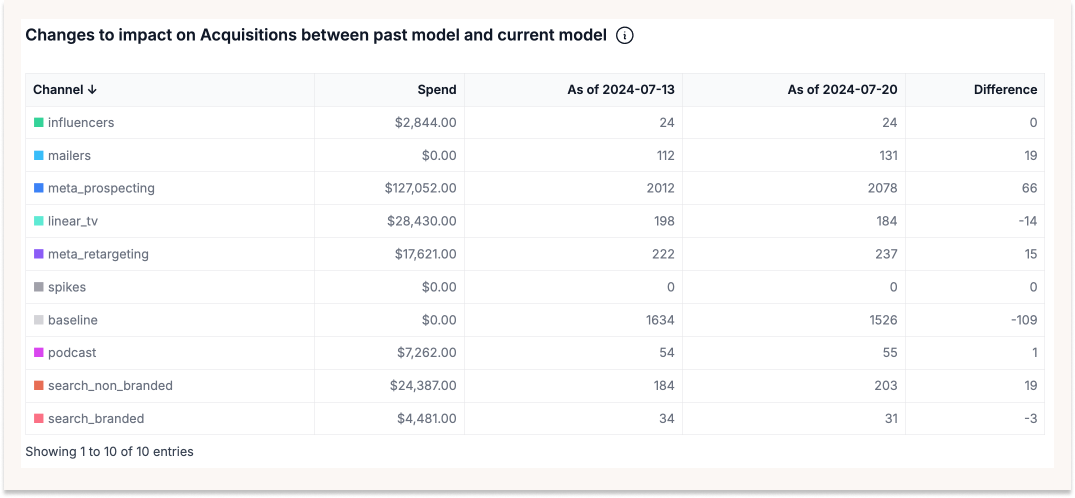Click the meta_prospecting spend value $127,052.00
Image resolution: width=1075 pixels, height=498 pixels.
tap(420, 188)
